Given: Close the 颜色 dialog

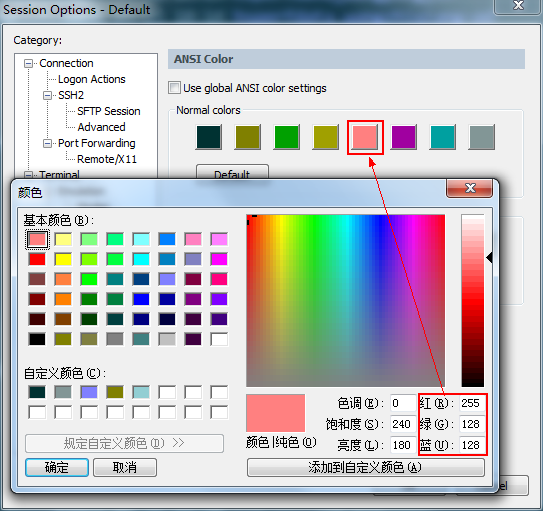Looking at the screenshot, I should 470,188.
